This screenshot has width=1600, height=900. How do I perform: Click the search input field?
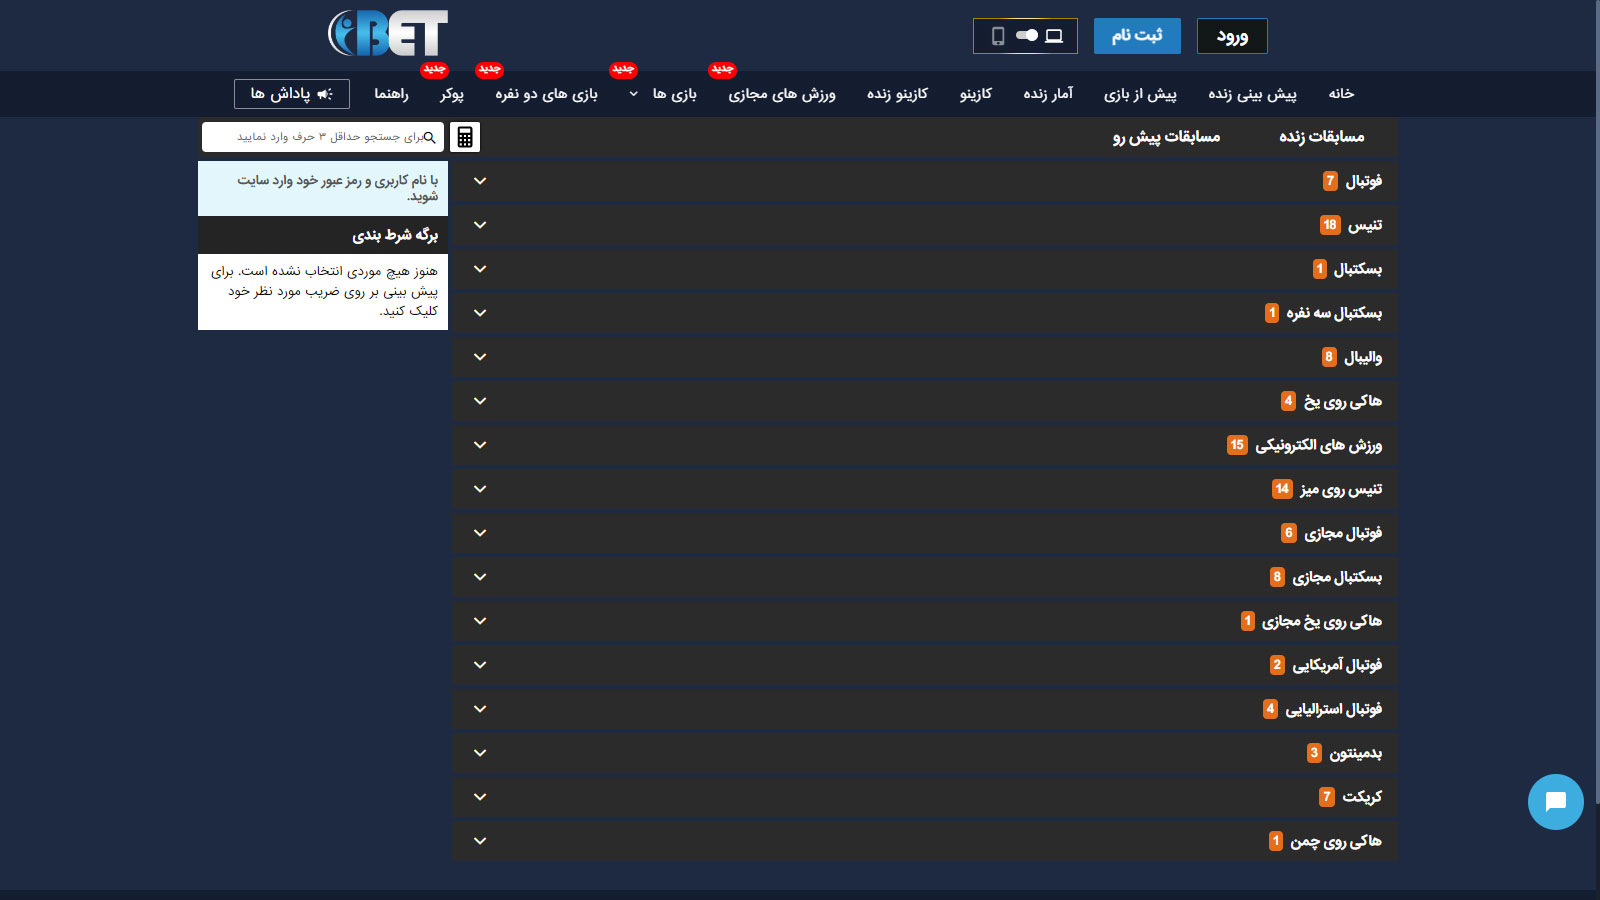323,137
